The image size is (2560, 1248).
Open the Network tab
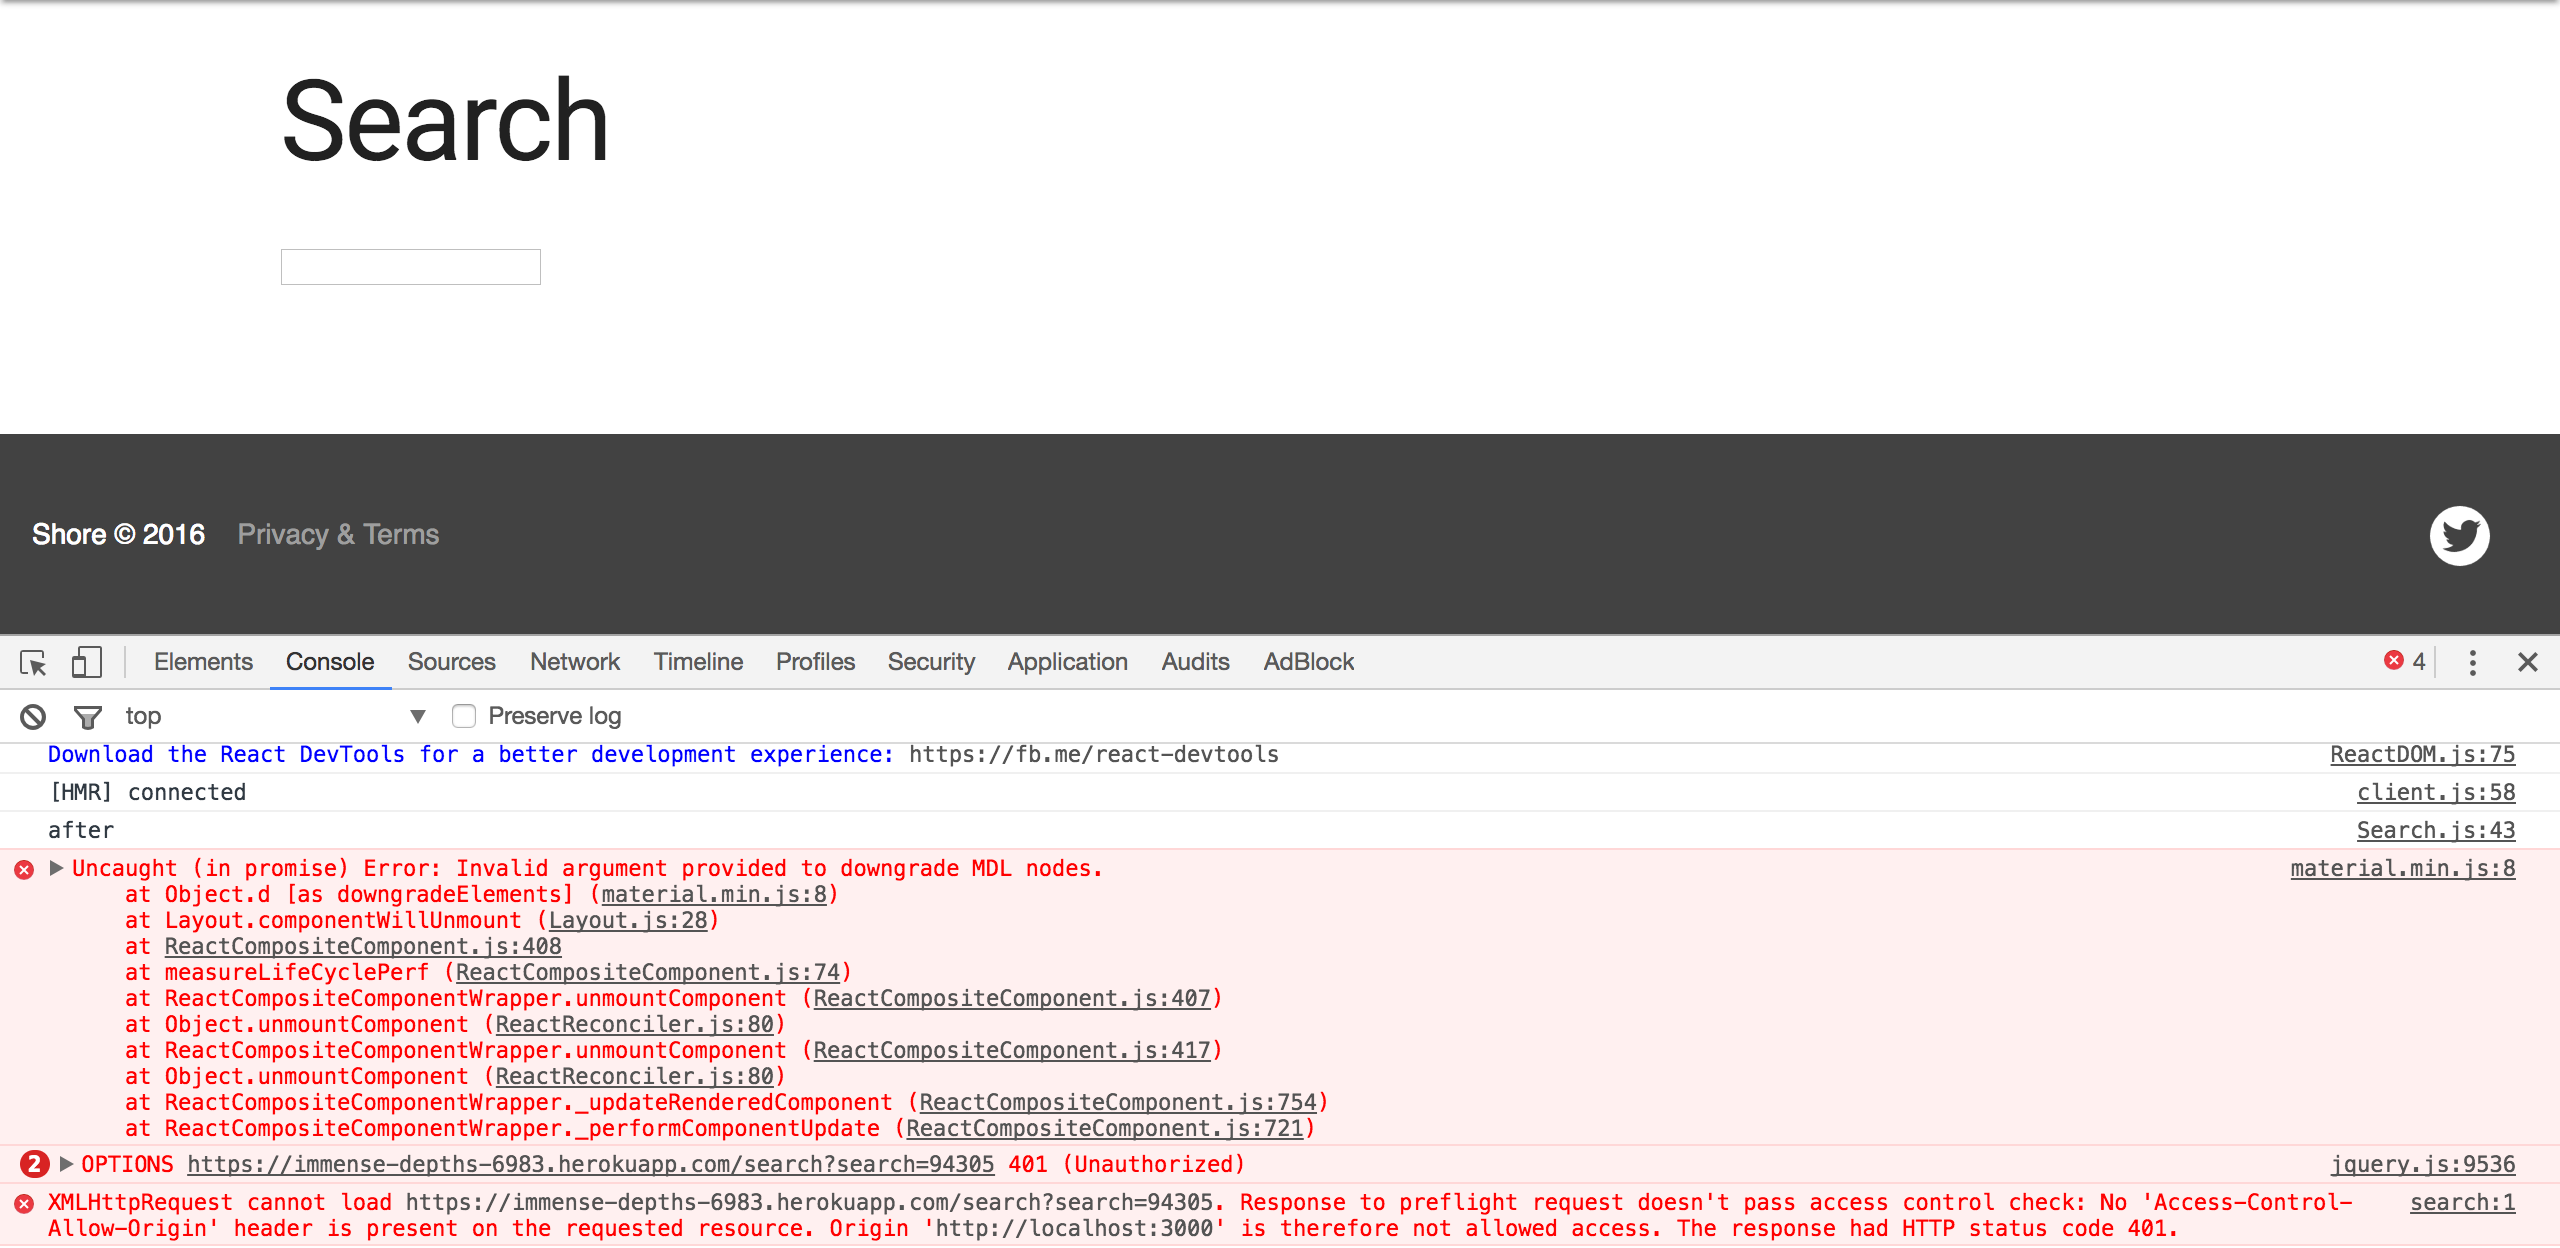coord(575,662)
